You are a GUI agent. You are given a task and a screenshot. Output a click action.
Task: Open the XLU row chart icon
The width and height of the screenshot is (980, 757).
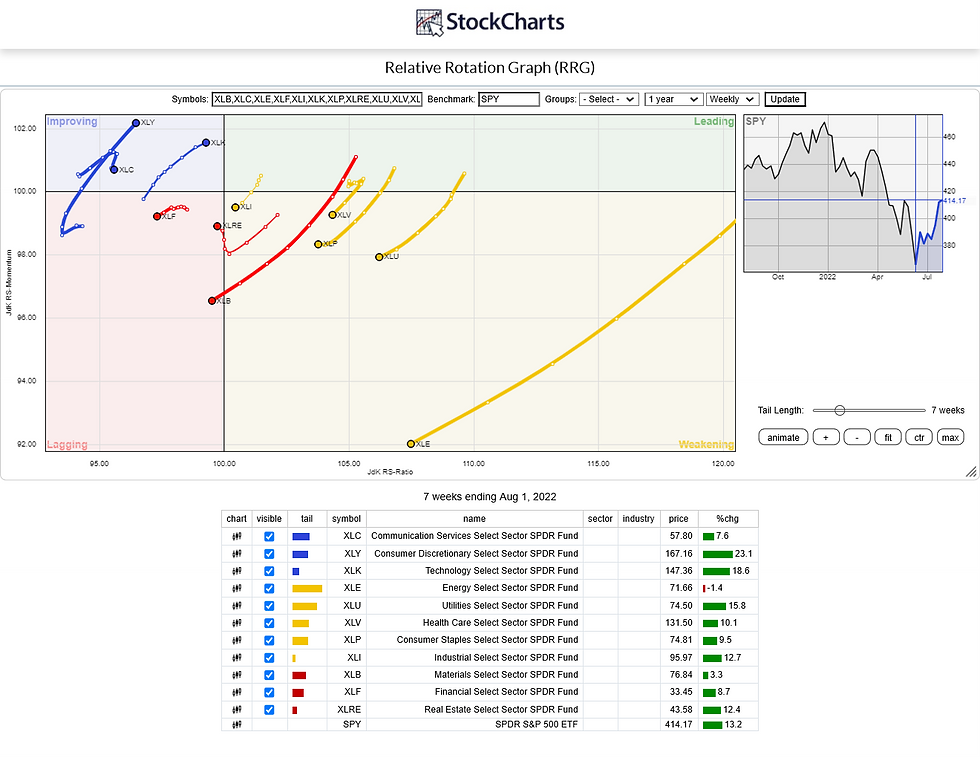click(237, 606)
